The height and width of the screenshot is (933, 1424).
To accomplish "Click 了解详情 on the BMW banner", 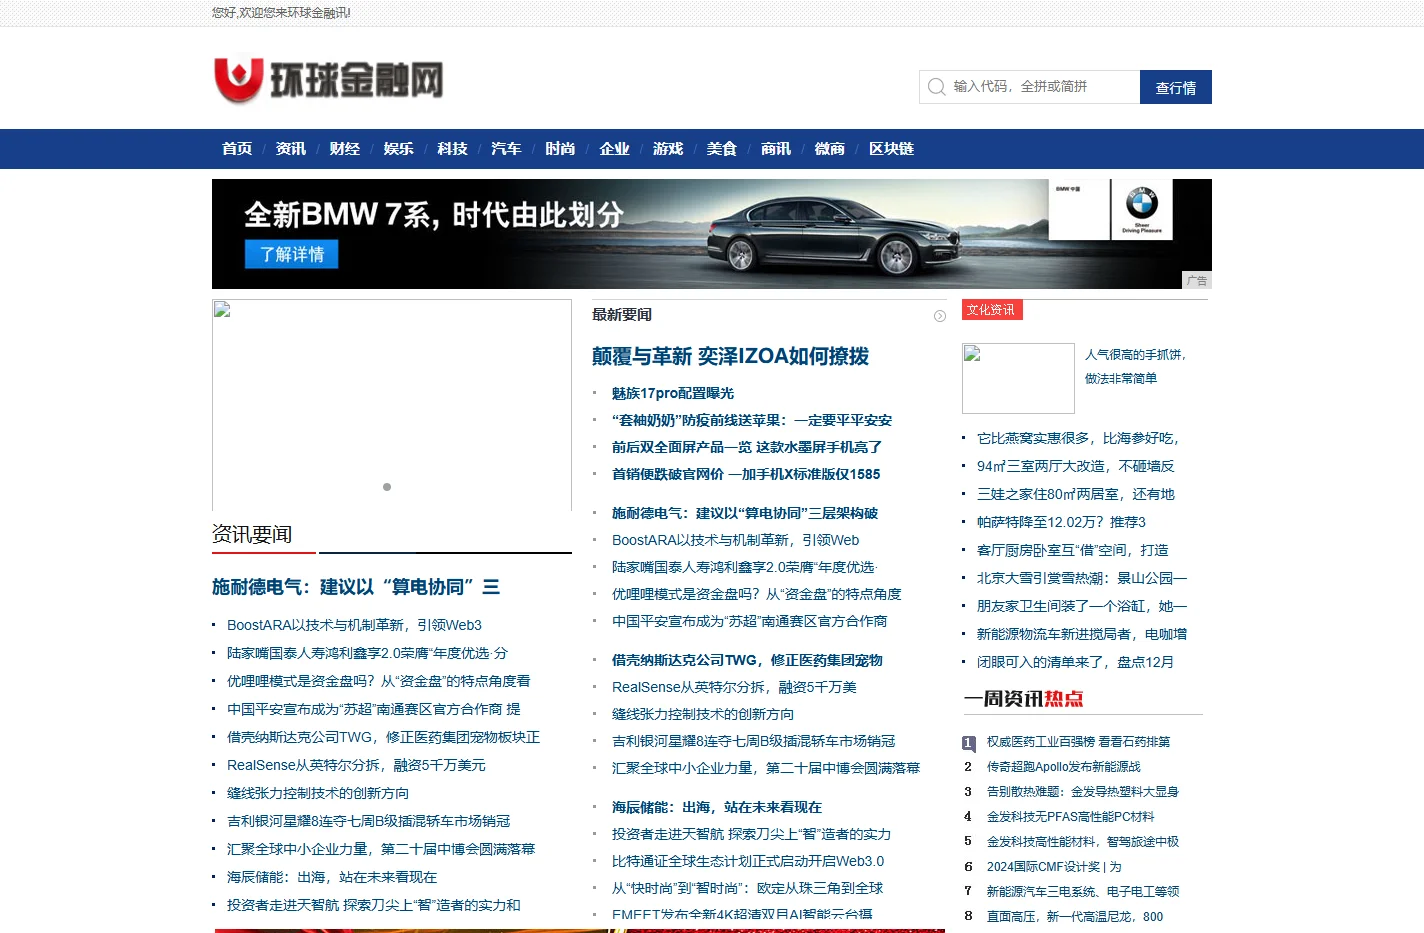I will 292,254.
